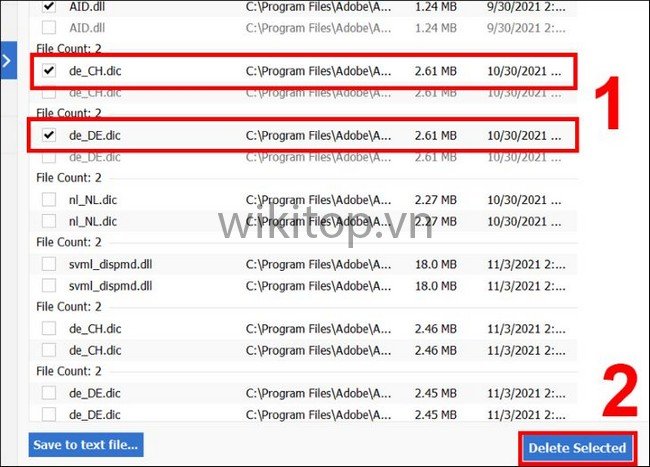This screenshot has height=467, width=650.
Task: Select the checked de_CH.dic file name
Action: (x=96, y=71)
